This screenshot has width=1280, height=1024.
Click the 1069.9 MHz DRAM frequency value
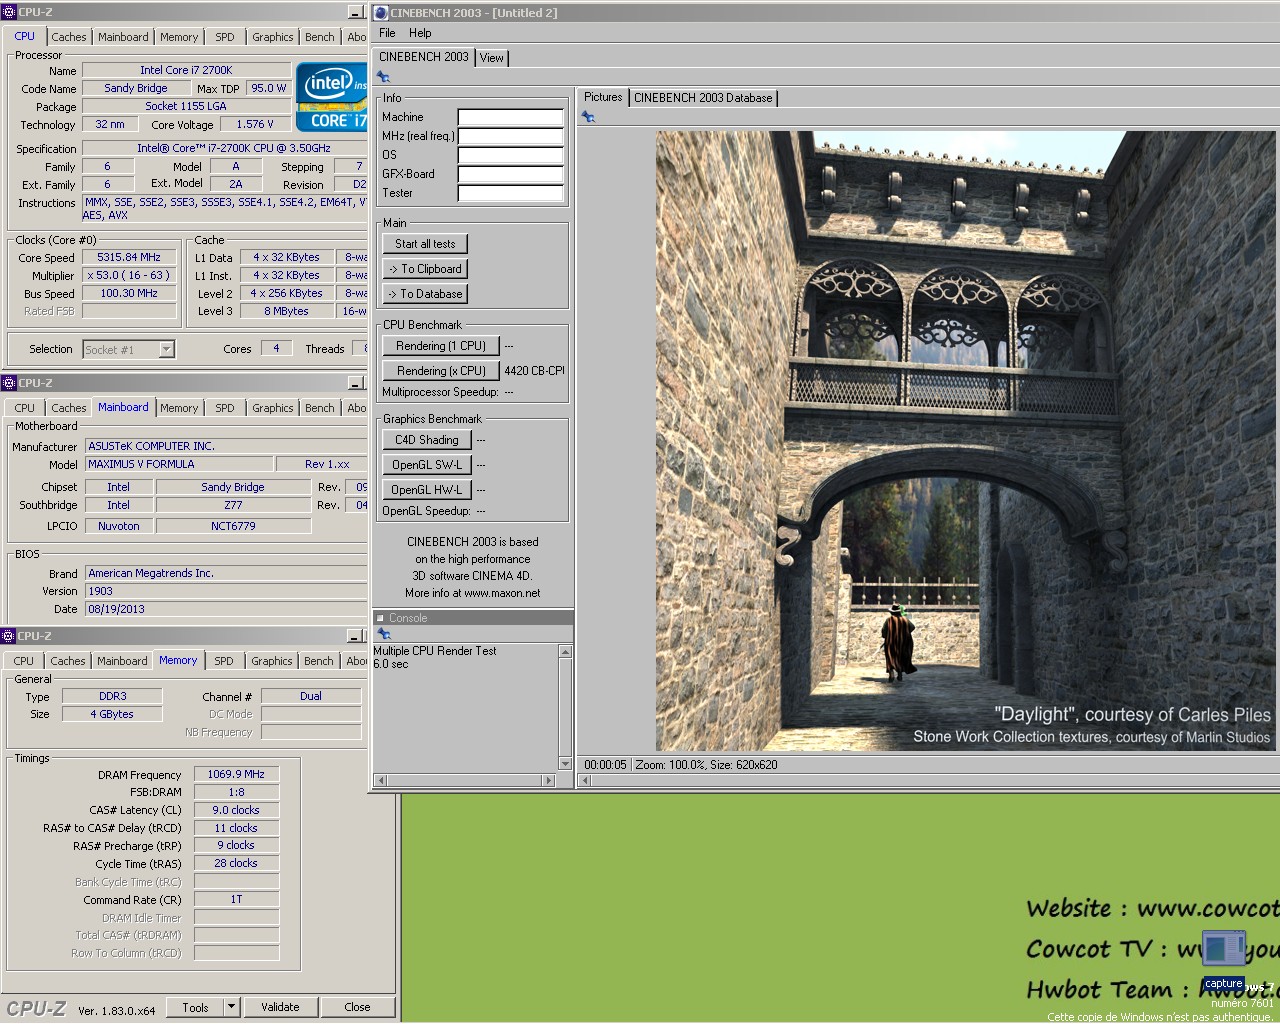(236, 774)
